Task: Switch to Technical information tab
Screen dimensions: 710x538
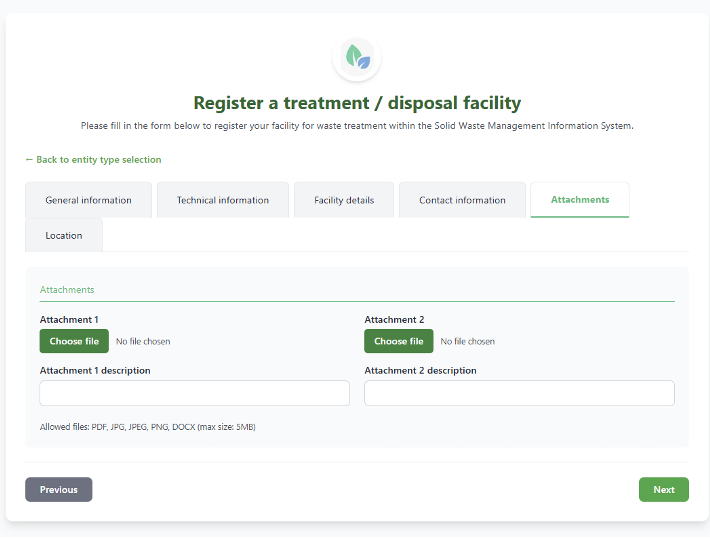Action: pyautogui.click(x=223, y=200)
